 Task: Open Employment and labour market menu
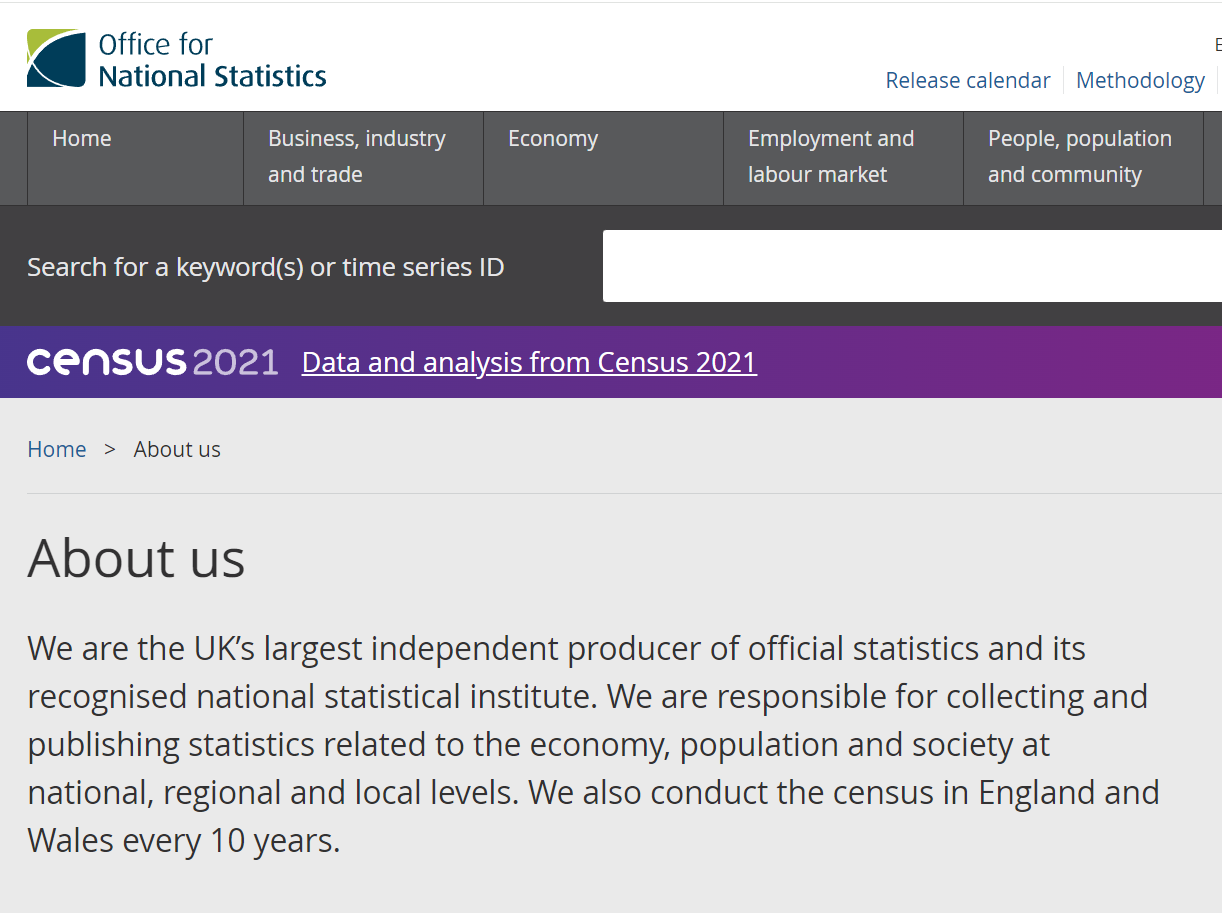tap(844, 158)
